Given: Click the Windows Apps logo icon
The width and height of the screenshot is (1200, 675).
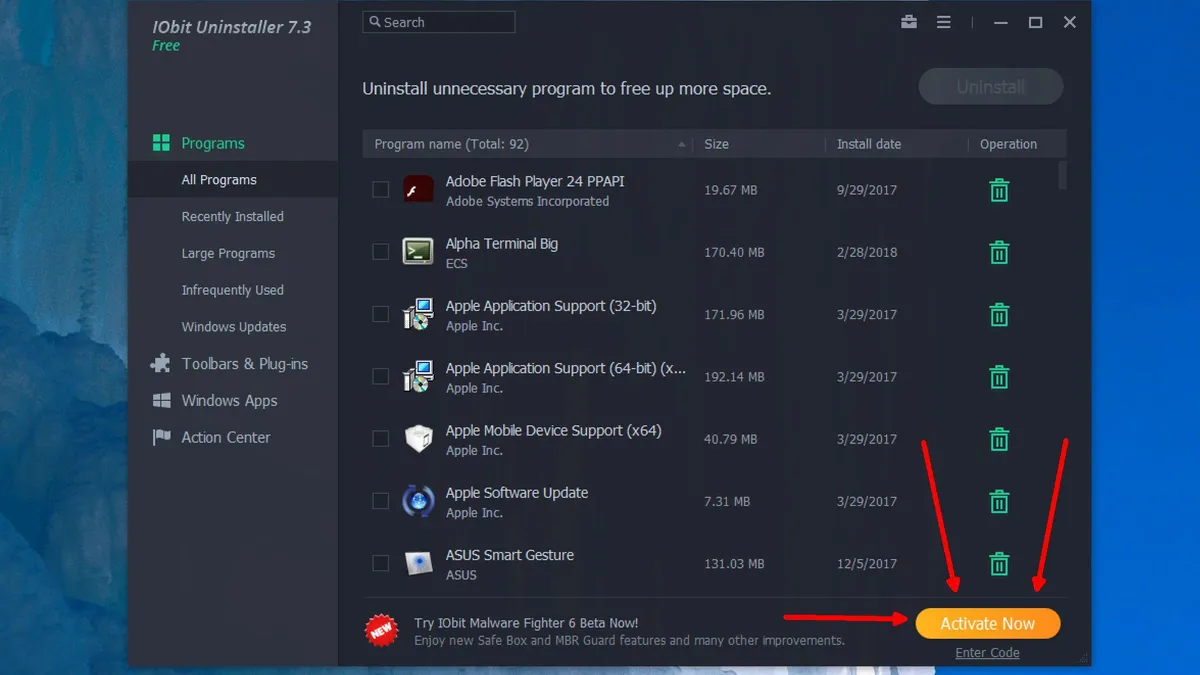Looking at the screenshot, I should click(161, 400).
